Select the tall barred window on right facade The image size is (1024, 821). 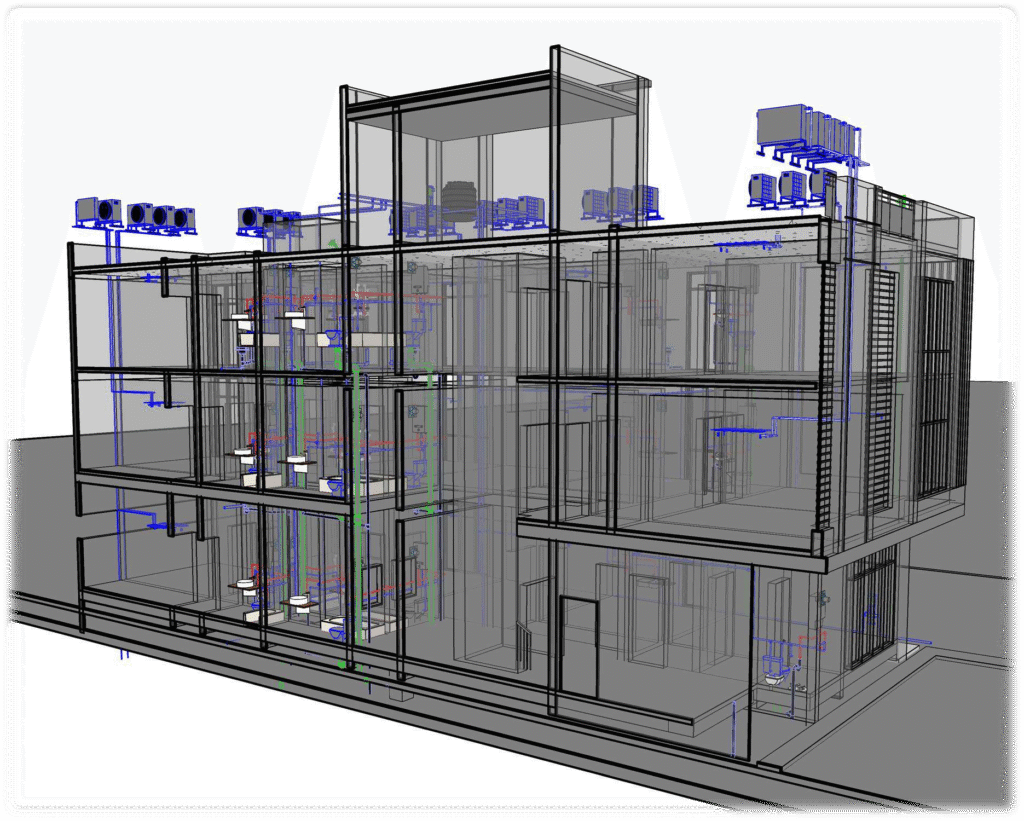pyautogui.click(x=935, y=385)
